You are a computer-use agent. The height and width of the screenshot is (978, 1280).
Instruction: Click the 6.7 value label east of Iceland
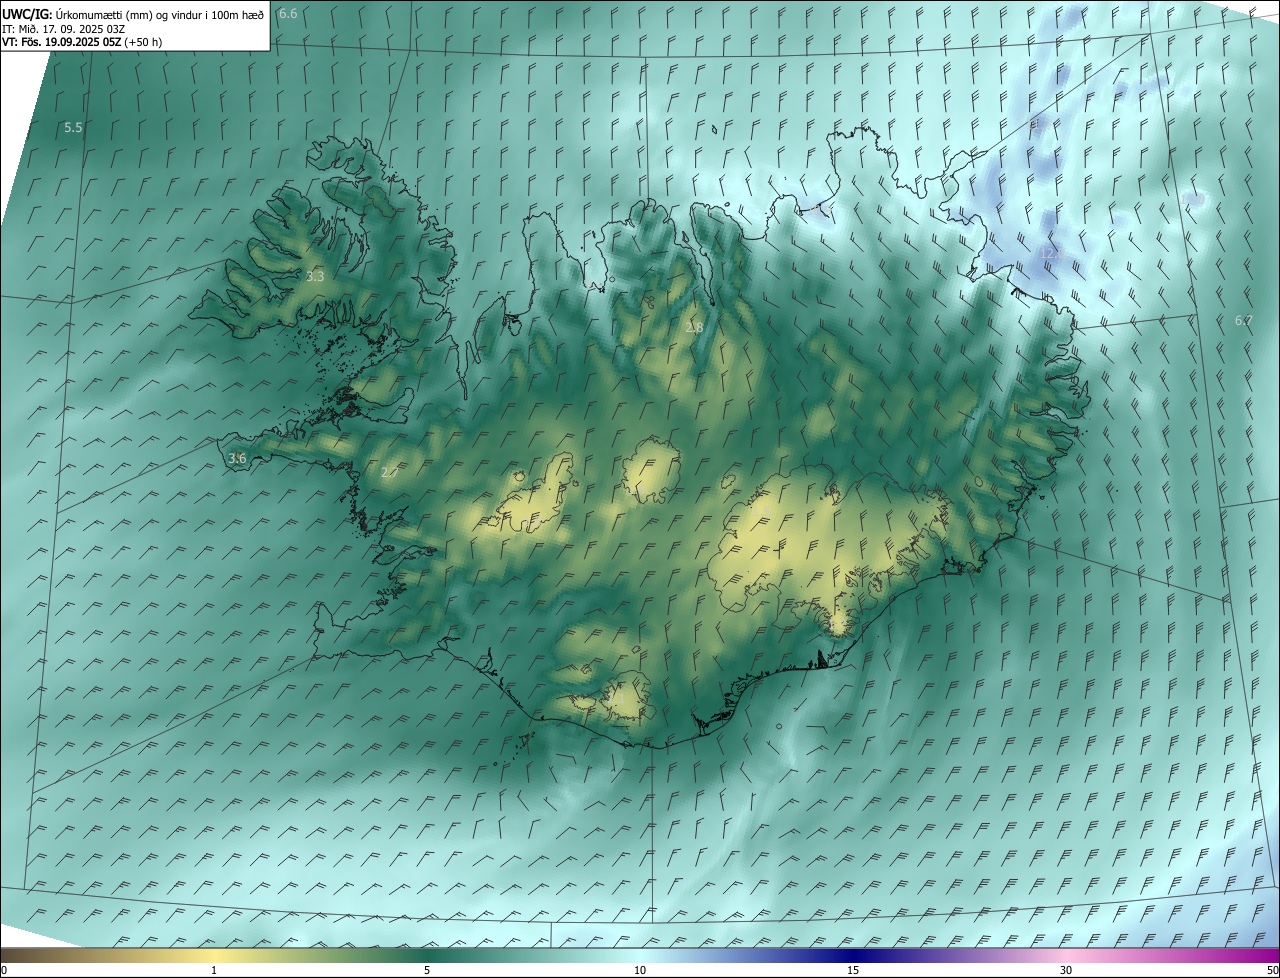tap(1243, 320)
